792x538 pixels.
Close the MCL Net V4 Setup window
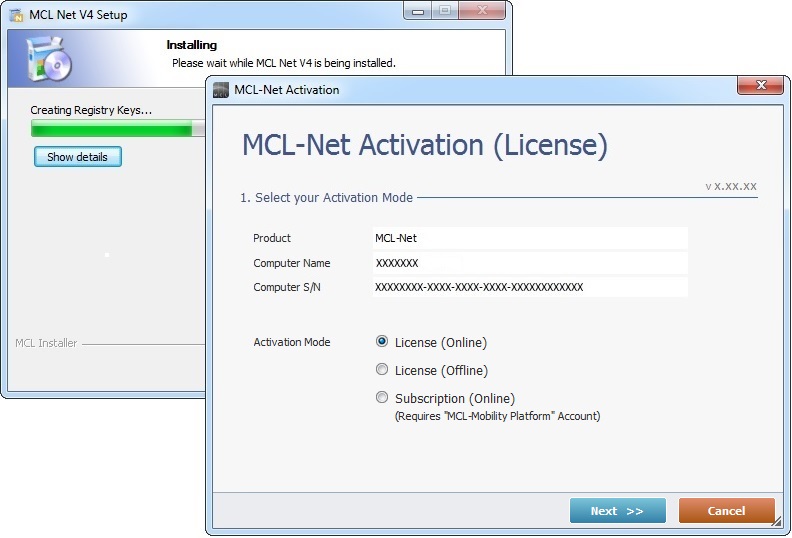[482, 11]
